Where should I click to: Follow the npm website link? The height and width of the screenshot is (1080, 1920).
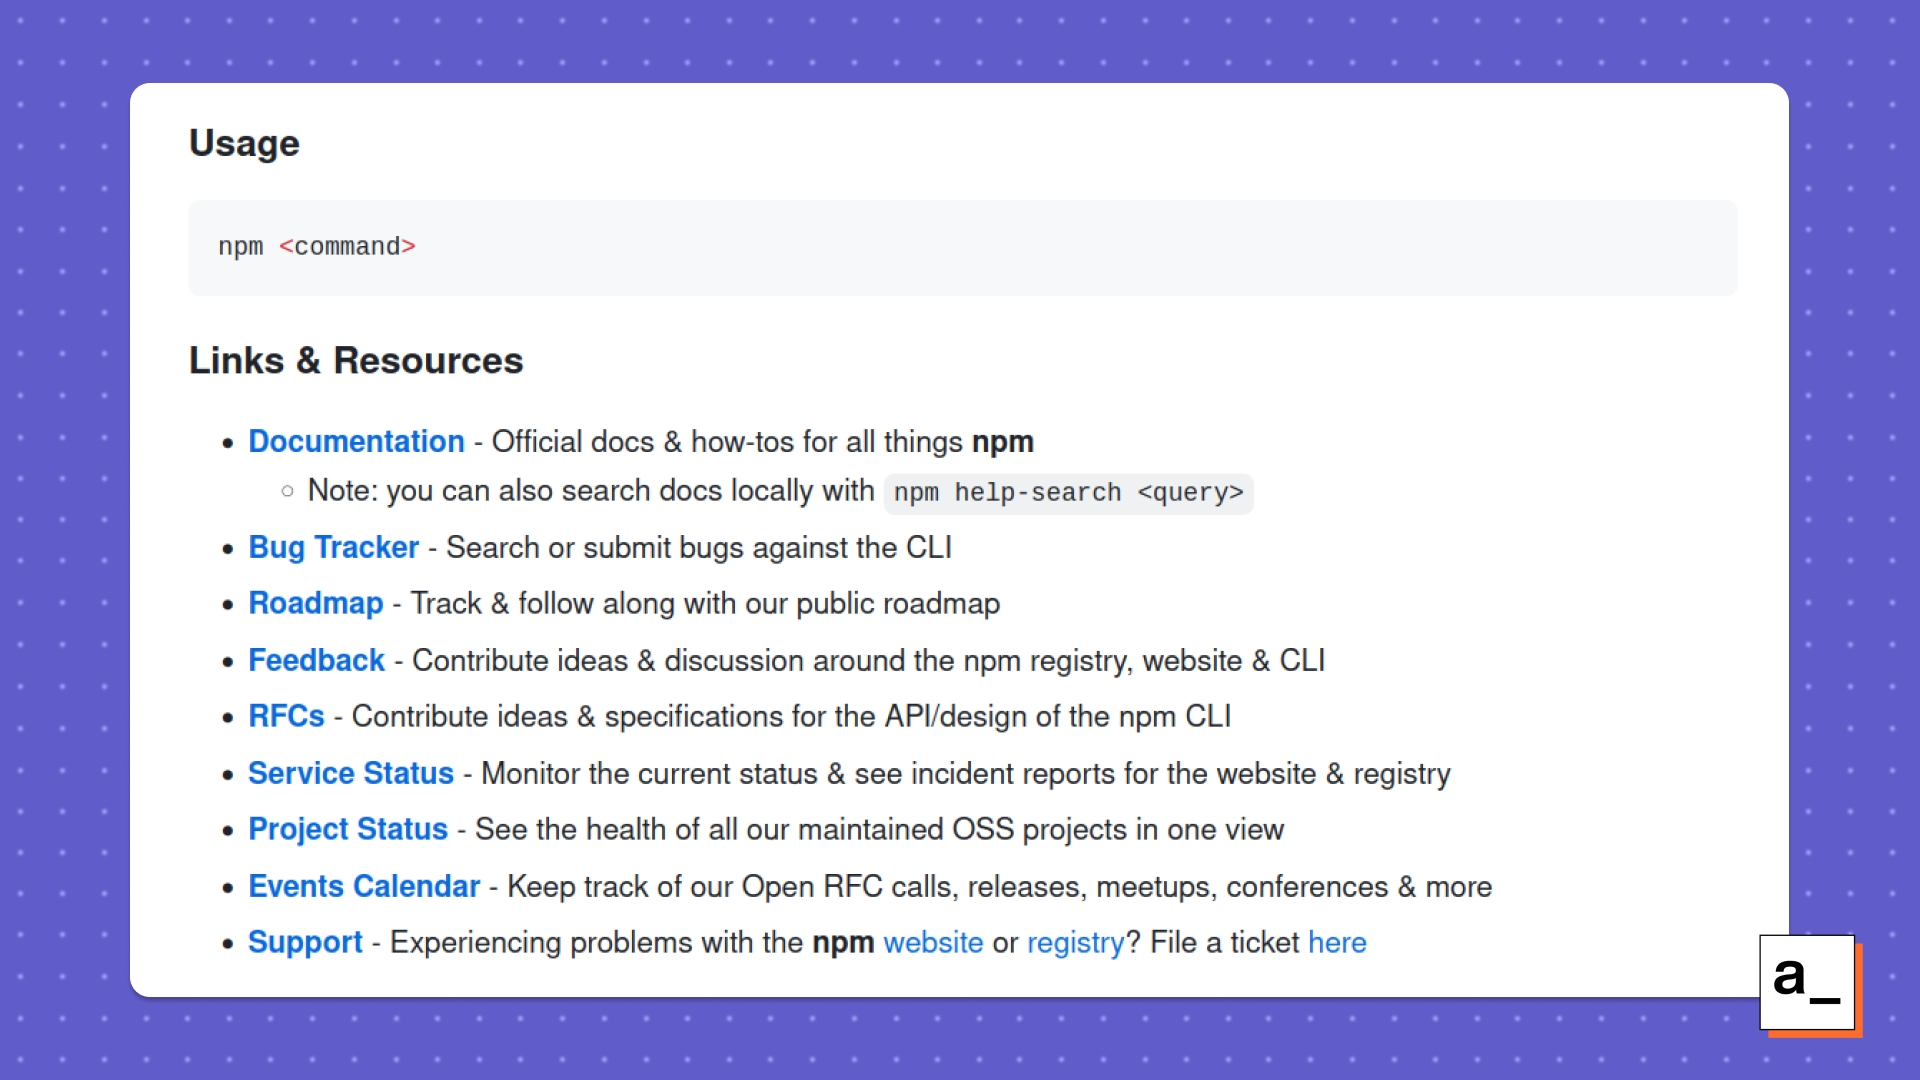pyautogui.click(x=933, y=942)
